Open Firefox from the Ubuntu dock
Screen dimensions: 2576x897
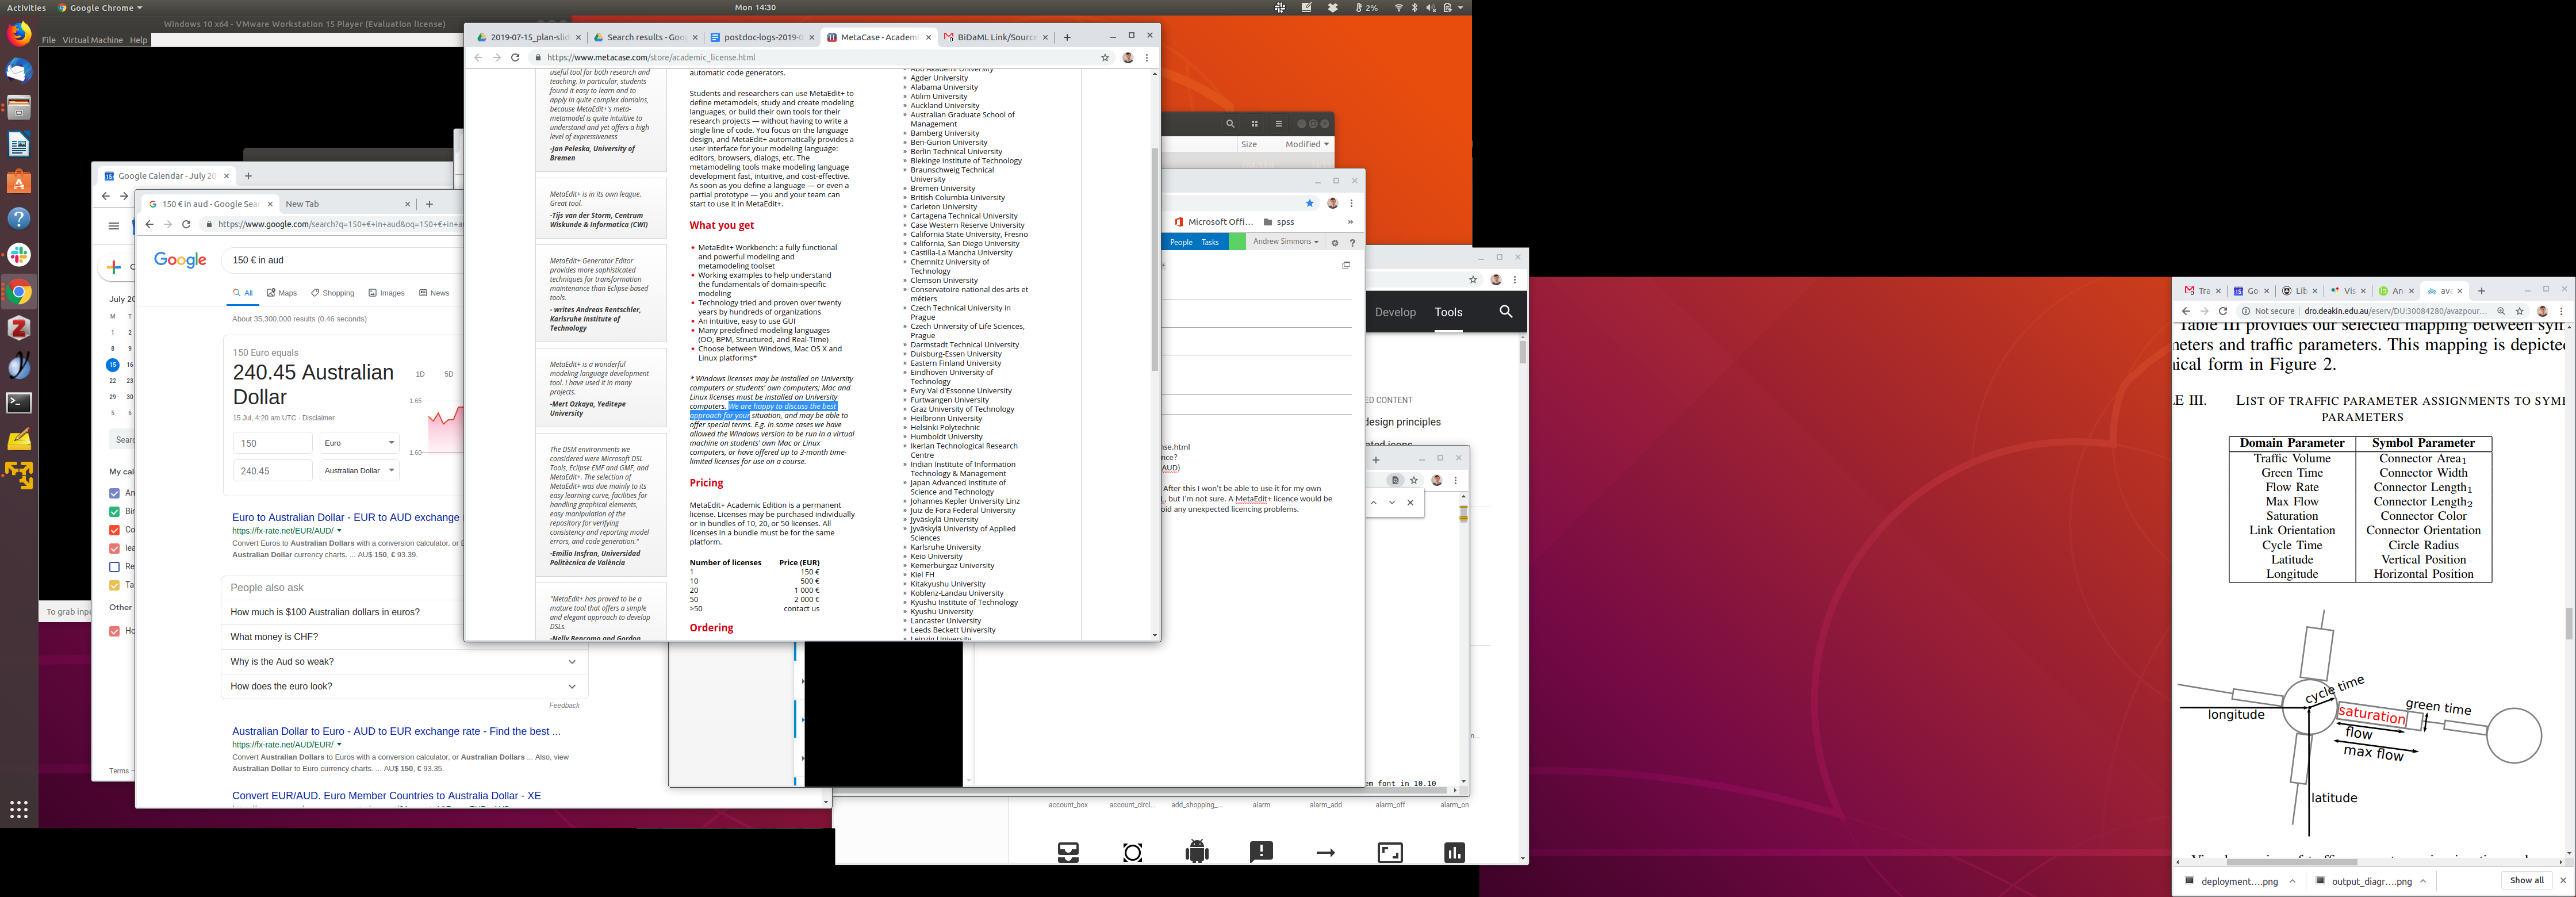point(19,34)
